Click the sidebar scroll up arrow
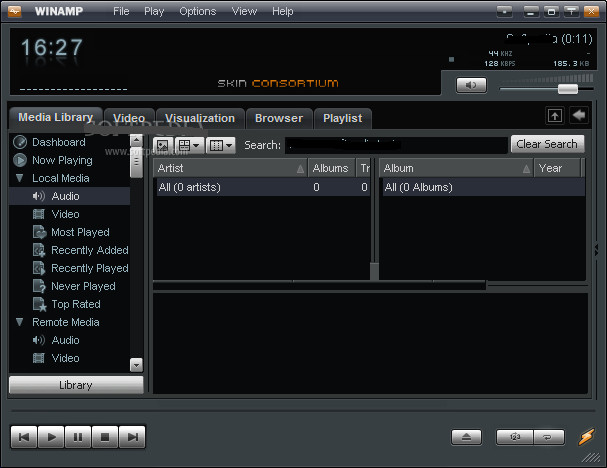 [136, 140]
